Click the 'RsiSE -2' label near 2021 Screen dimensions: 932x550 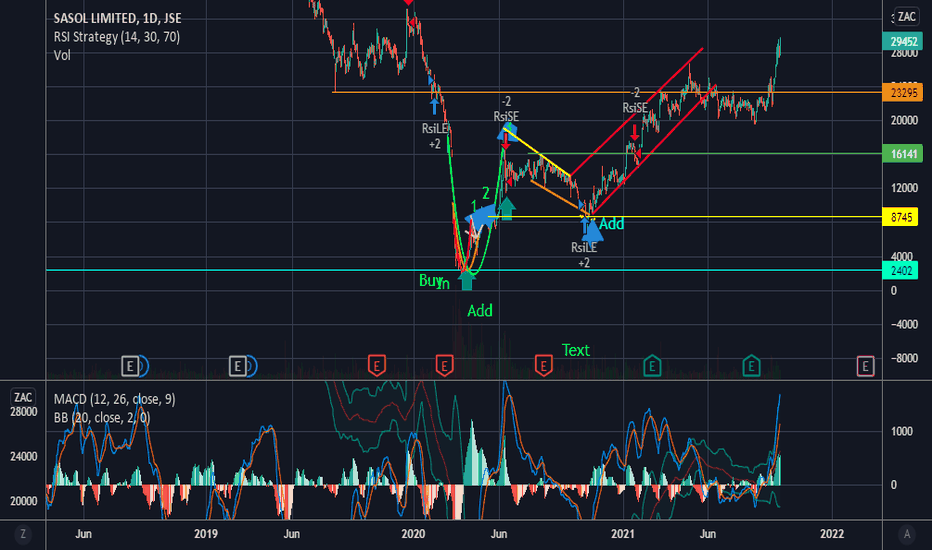[x=635, y=100]
